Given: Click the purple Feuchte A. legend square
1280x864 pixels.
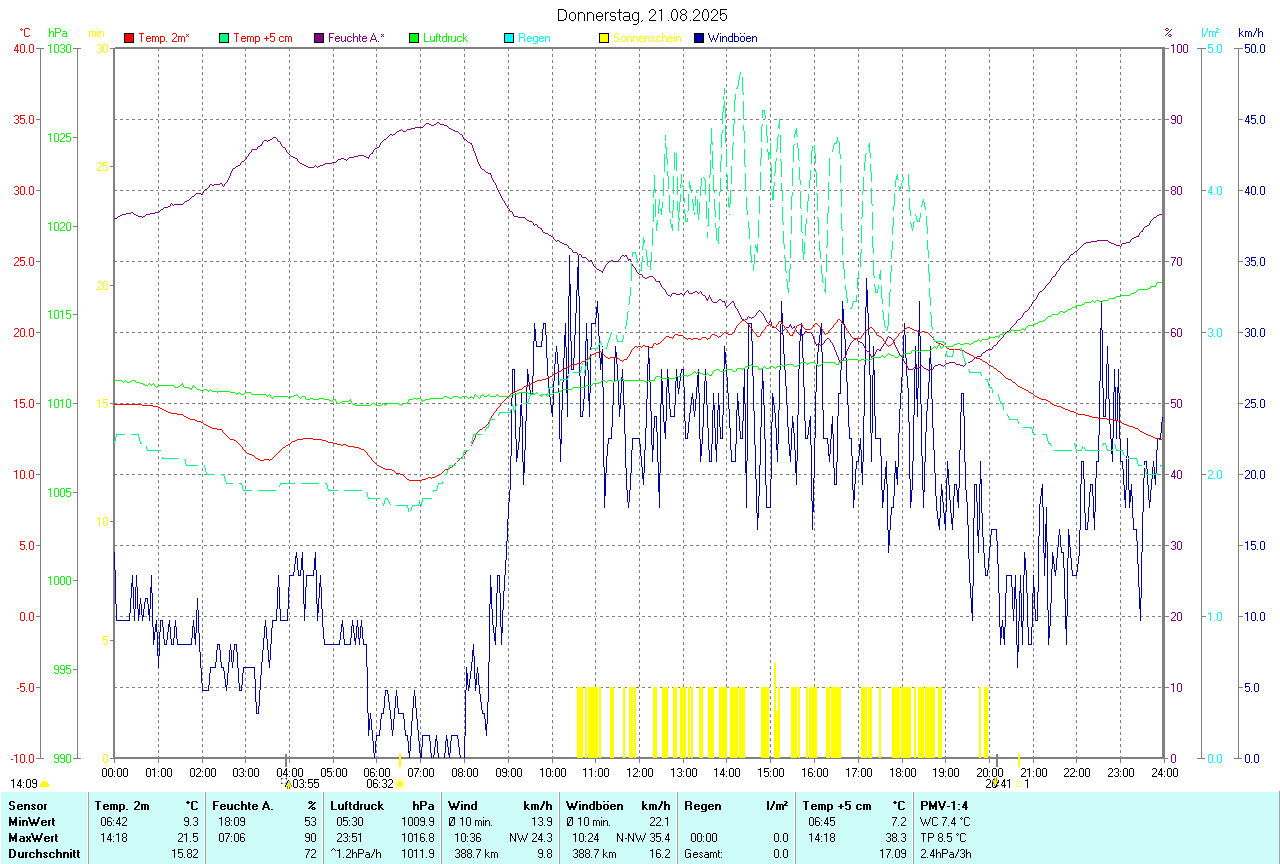Looking at the screenshot, I should (x=319, y=38).
